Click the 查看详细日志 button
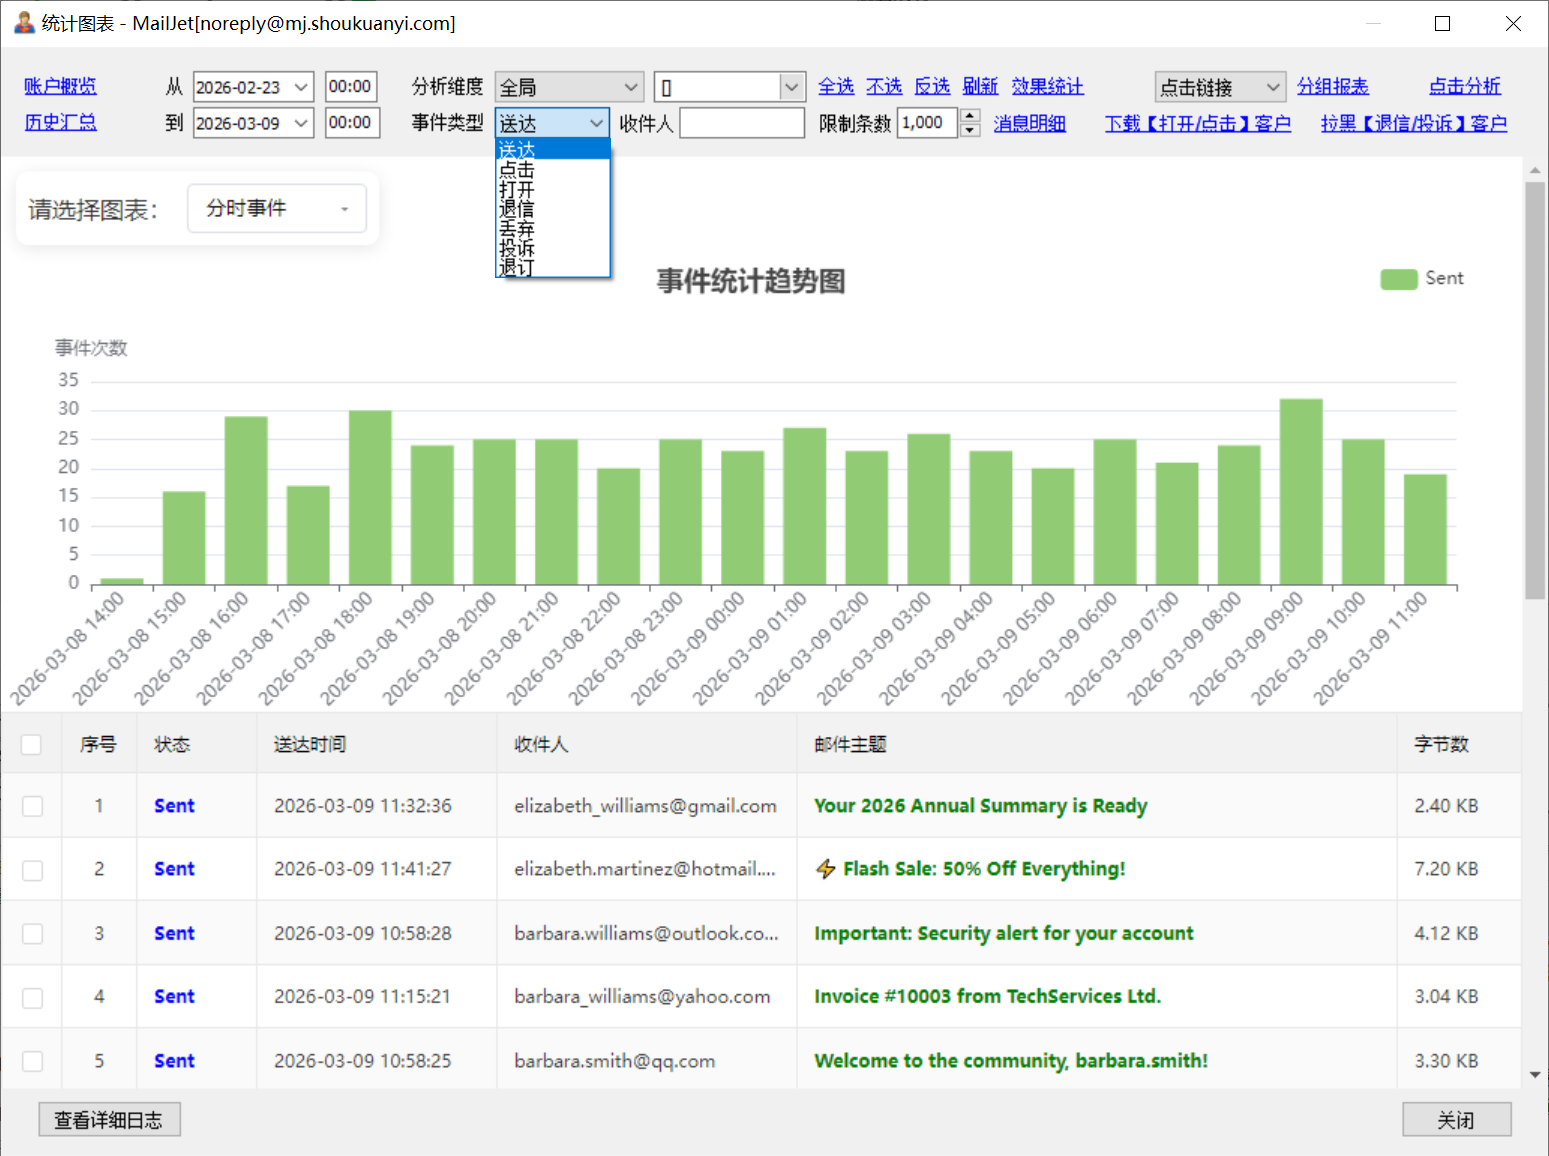The height and width of the screenshot is (1156, 1549). [x=109, y=1120]
